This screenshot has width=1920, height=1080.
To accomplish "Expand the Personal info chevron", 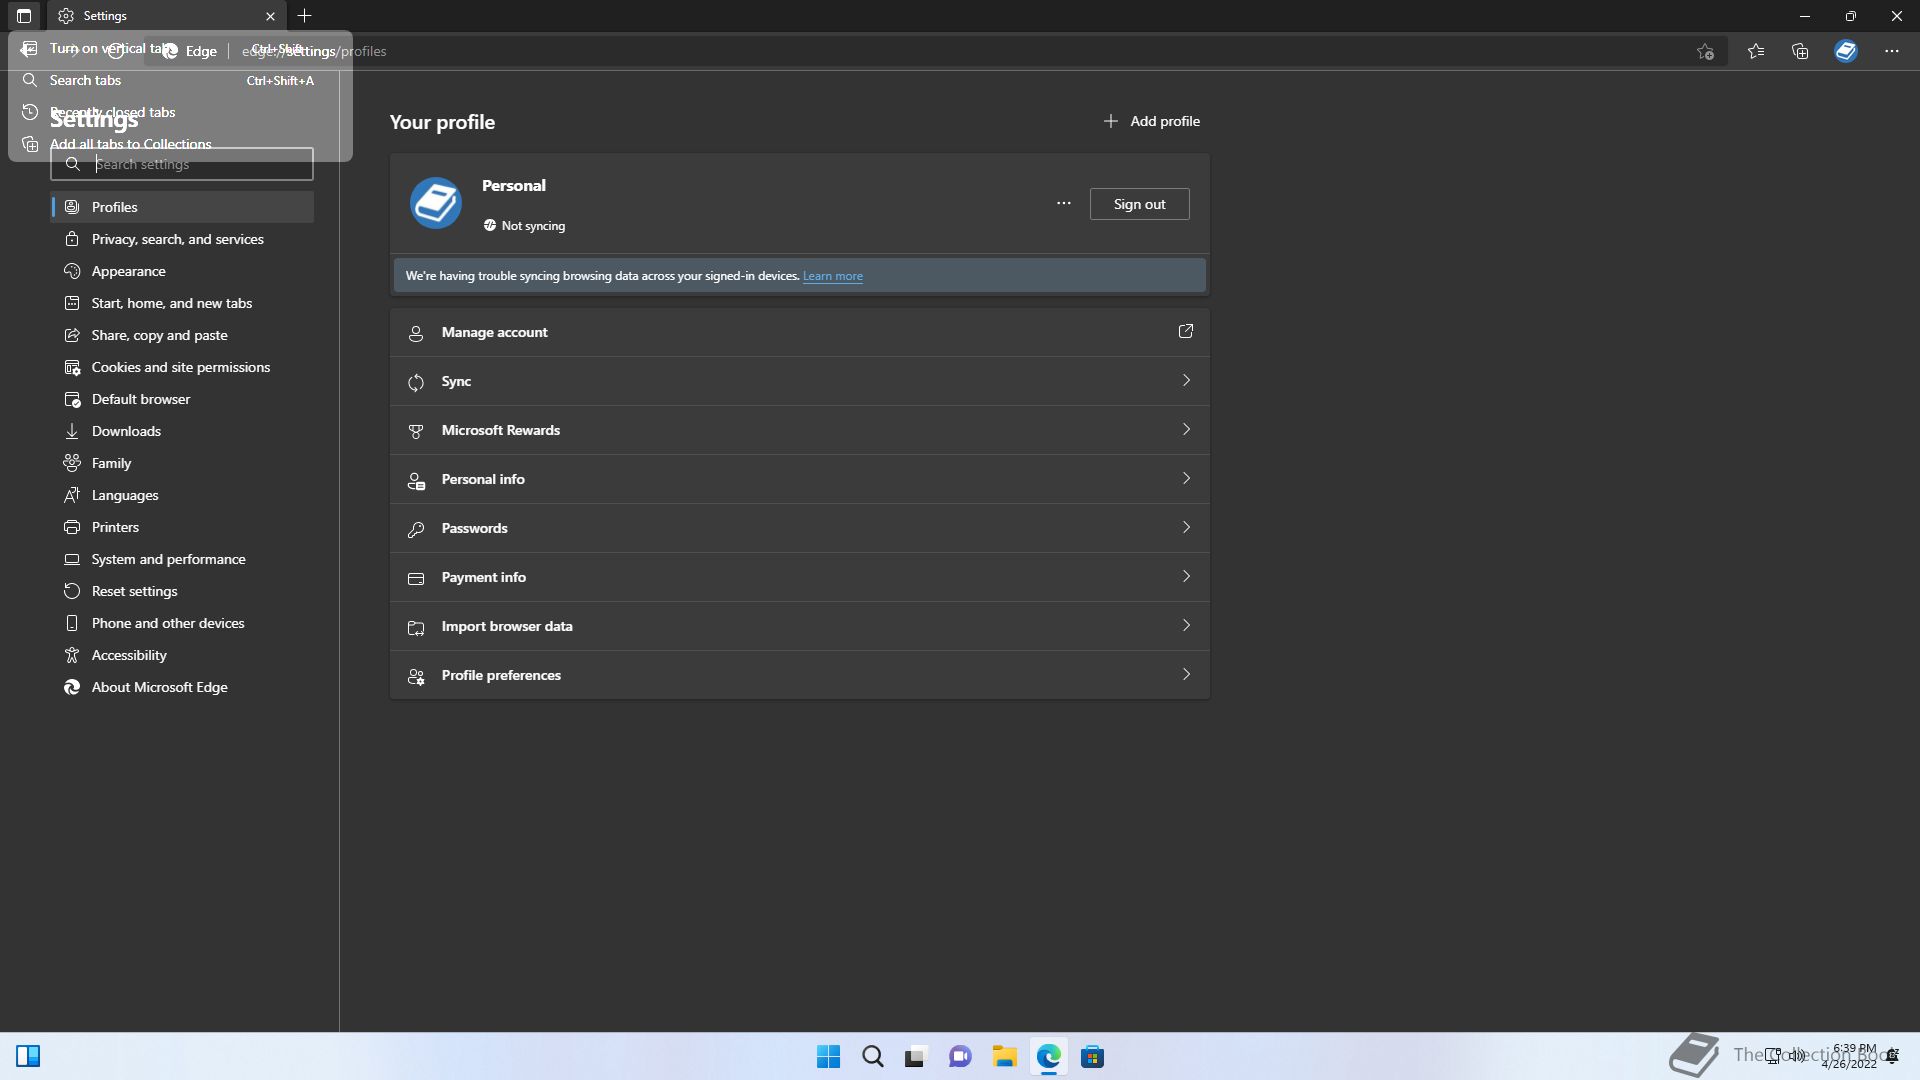I will click(1186, 478).
